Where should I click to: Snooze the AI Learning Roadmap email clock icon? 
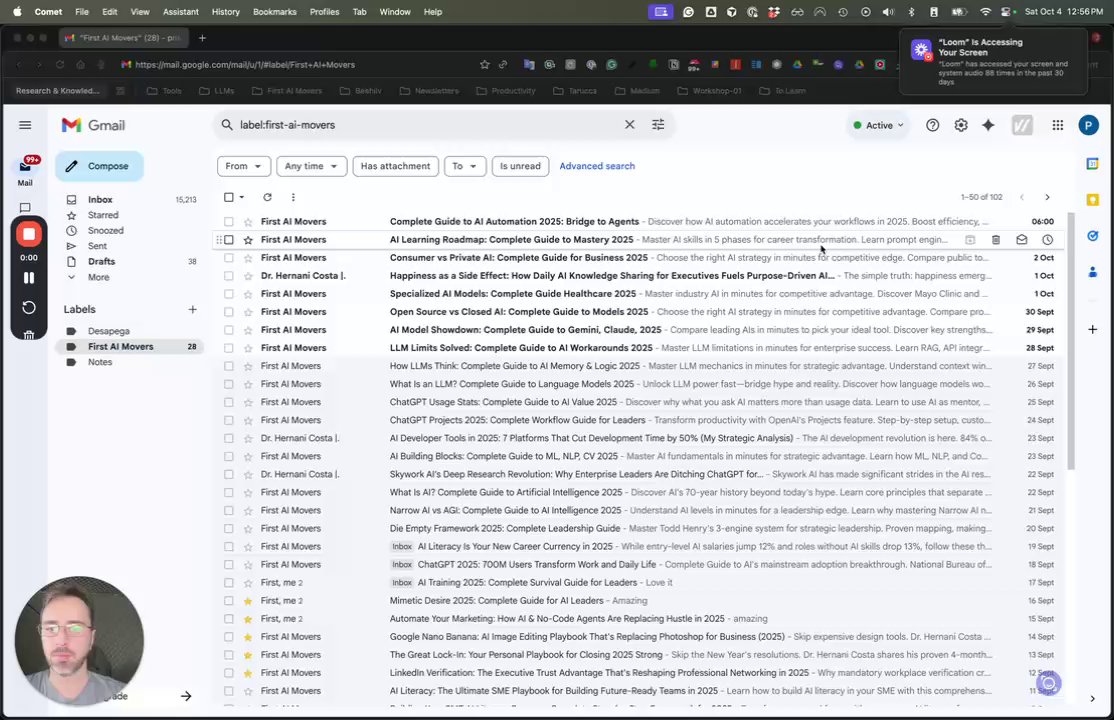[1047, 240]
